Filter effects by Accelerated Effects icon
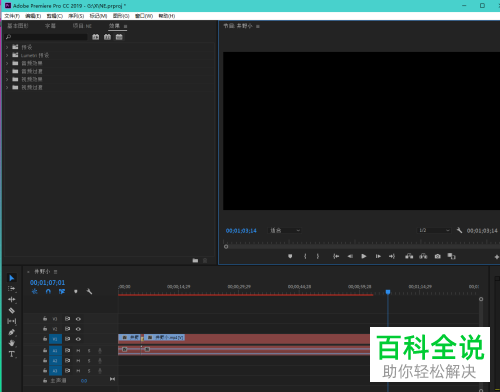 click(96, 37)
